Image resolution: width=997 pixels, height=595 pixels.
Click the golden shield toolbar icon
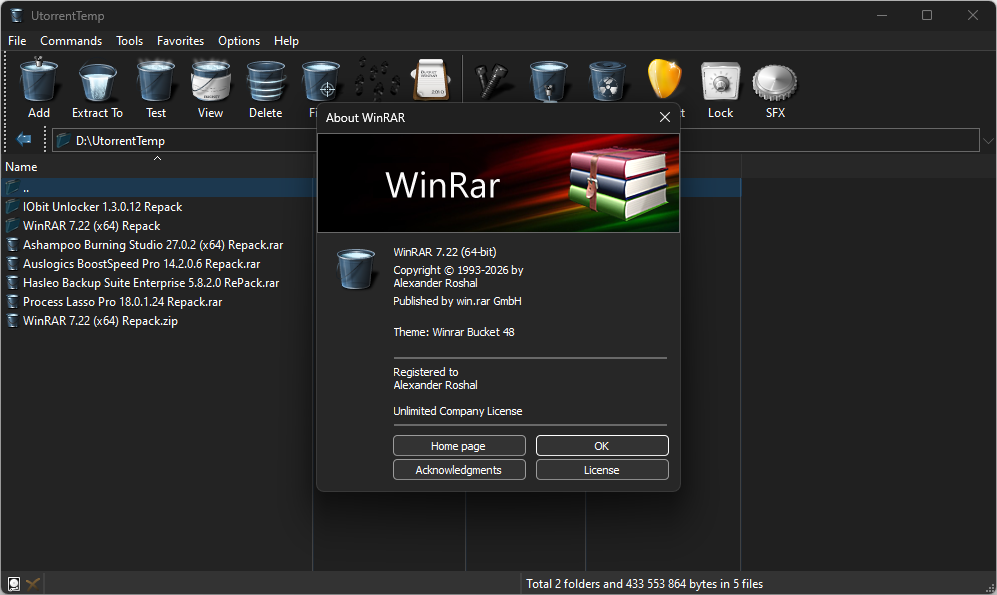[x=664, y=79]
